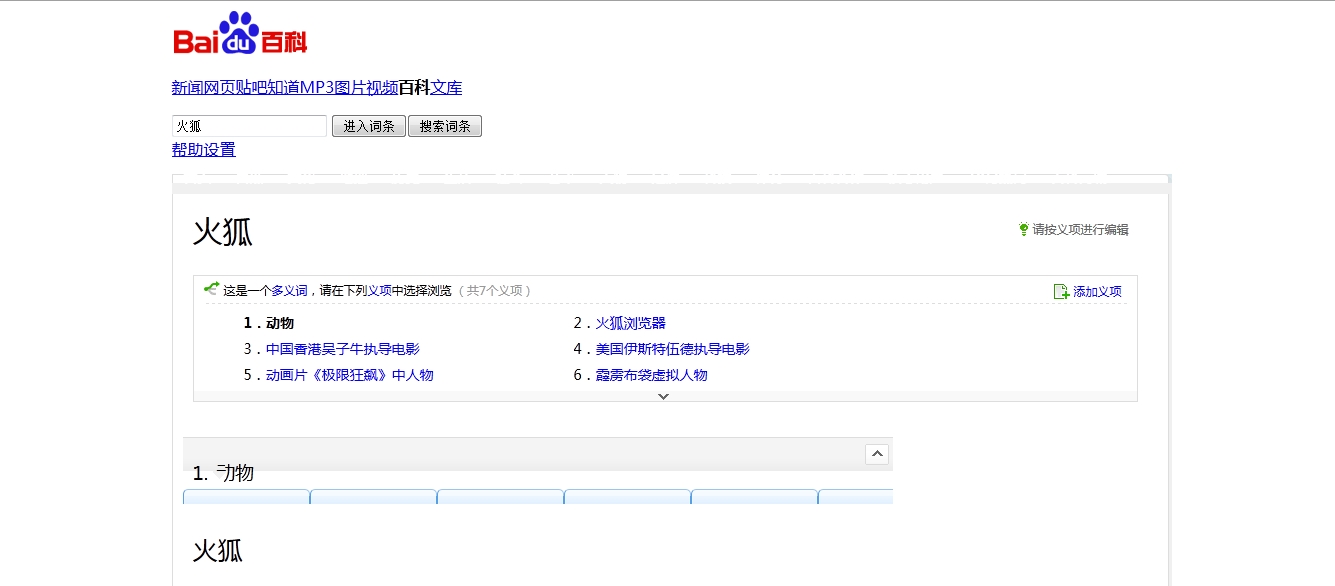This screenshot has height=586, width=1335.
Task: Click 请按义项进行编辑 link
Action: pos(1081,230)
